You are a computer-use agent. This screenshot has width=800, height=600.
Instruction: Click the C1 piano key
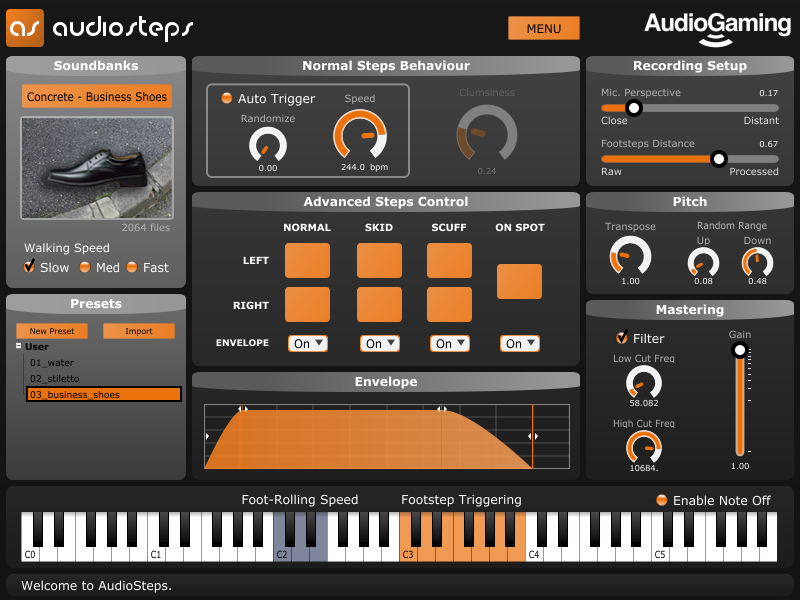pos(156,554)
